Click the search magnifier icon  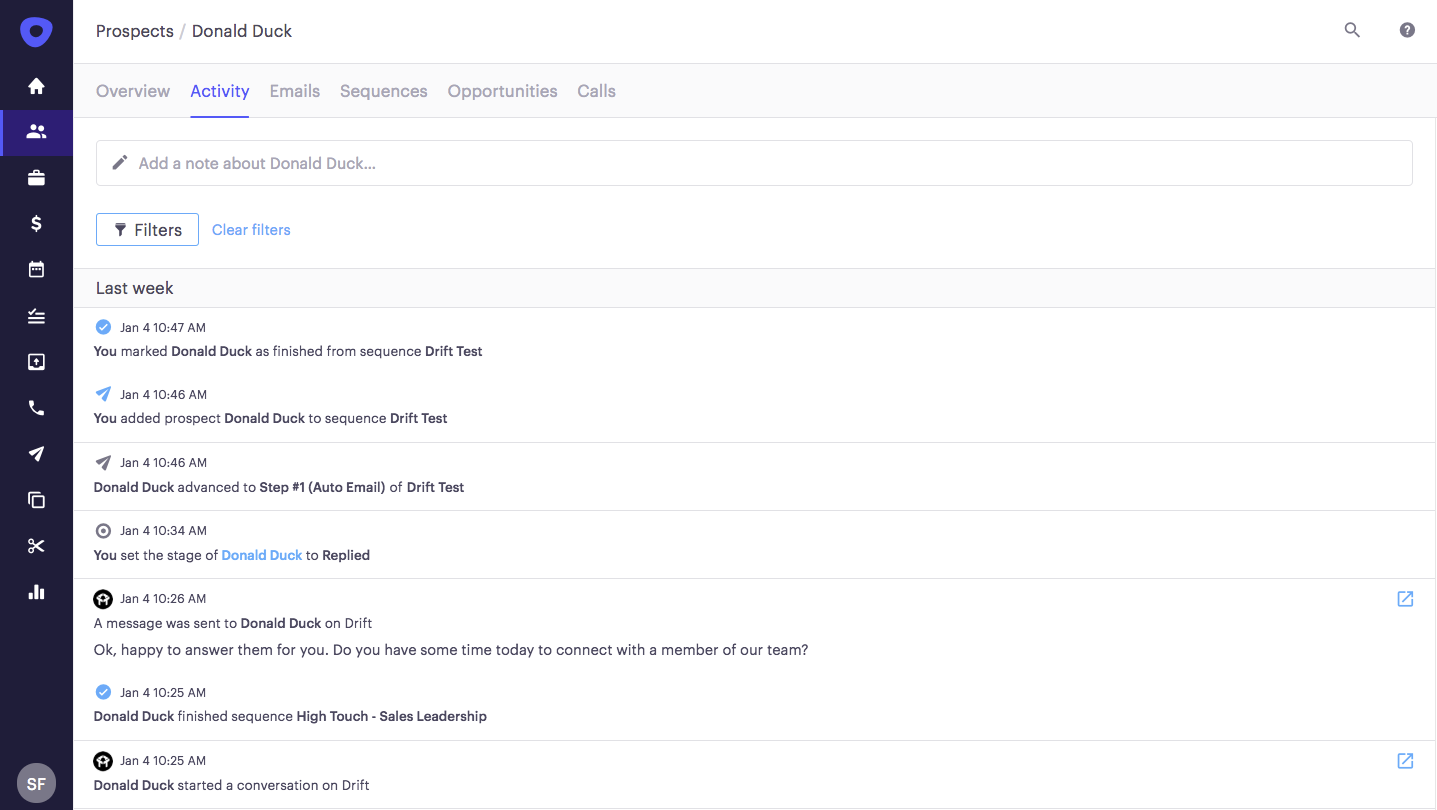click(x=1352, y=30)
